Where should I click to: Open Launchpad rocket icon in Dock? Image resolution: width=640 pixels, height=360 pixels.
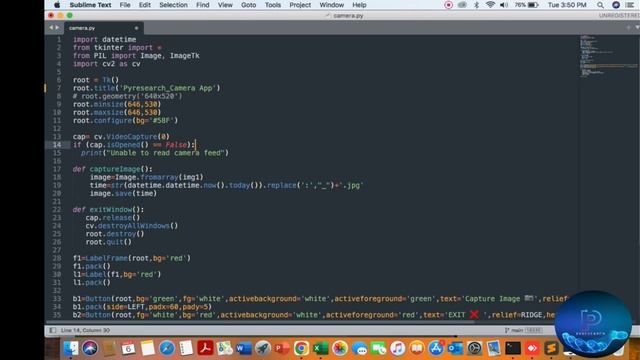tap(263, 348)
